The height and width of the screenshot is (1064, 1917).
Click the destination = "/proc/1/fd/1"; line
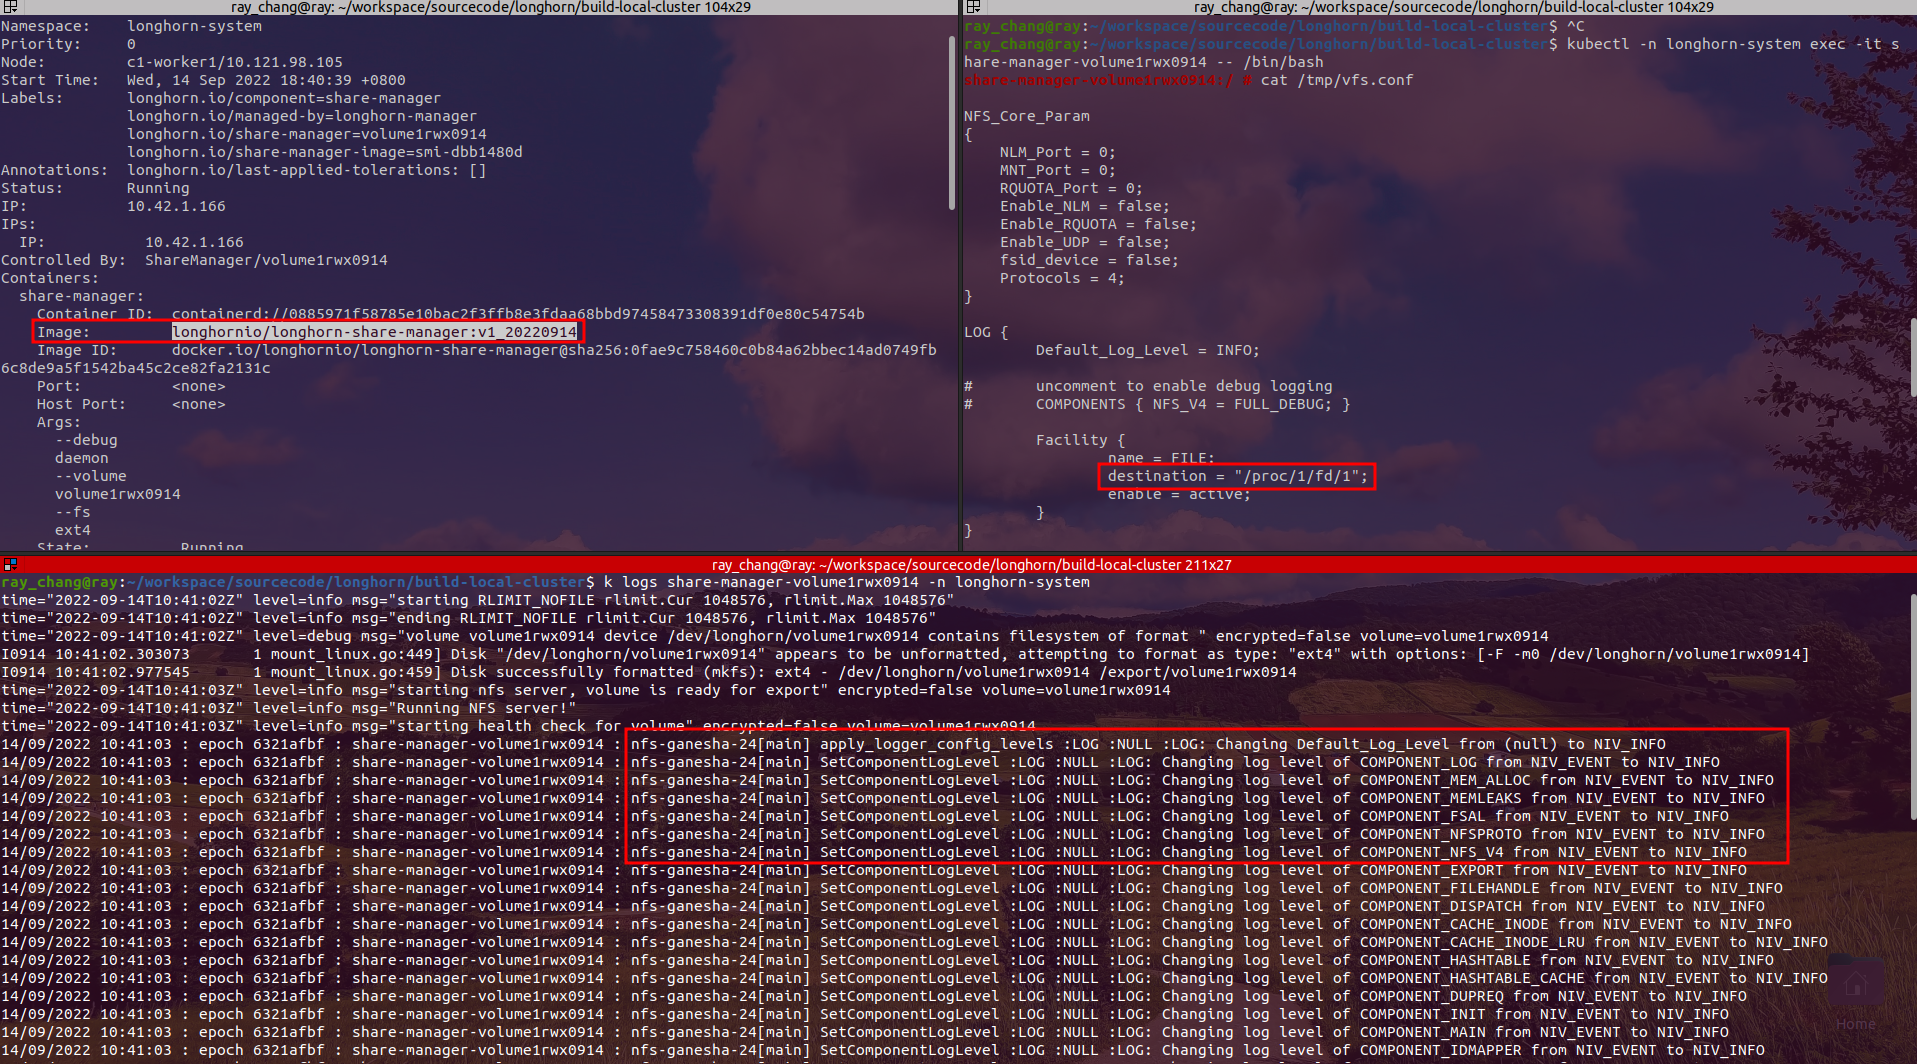pyautogui.click(x=1238, y=476)
